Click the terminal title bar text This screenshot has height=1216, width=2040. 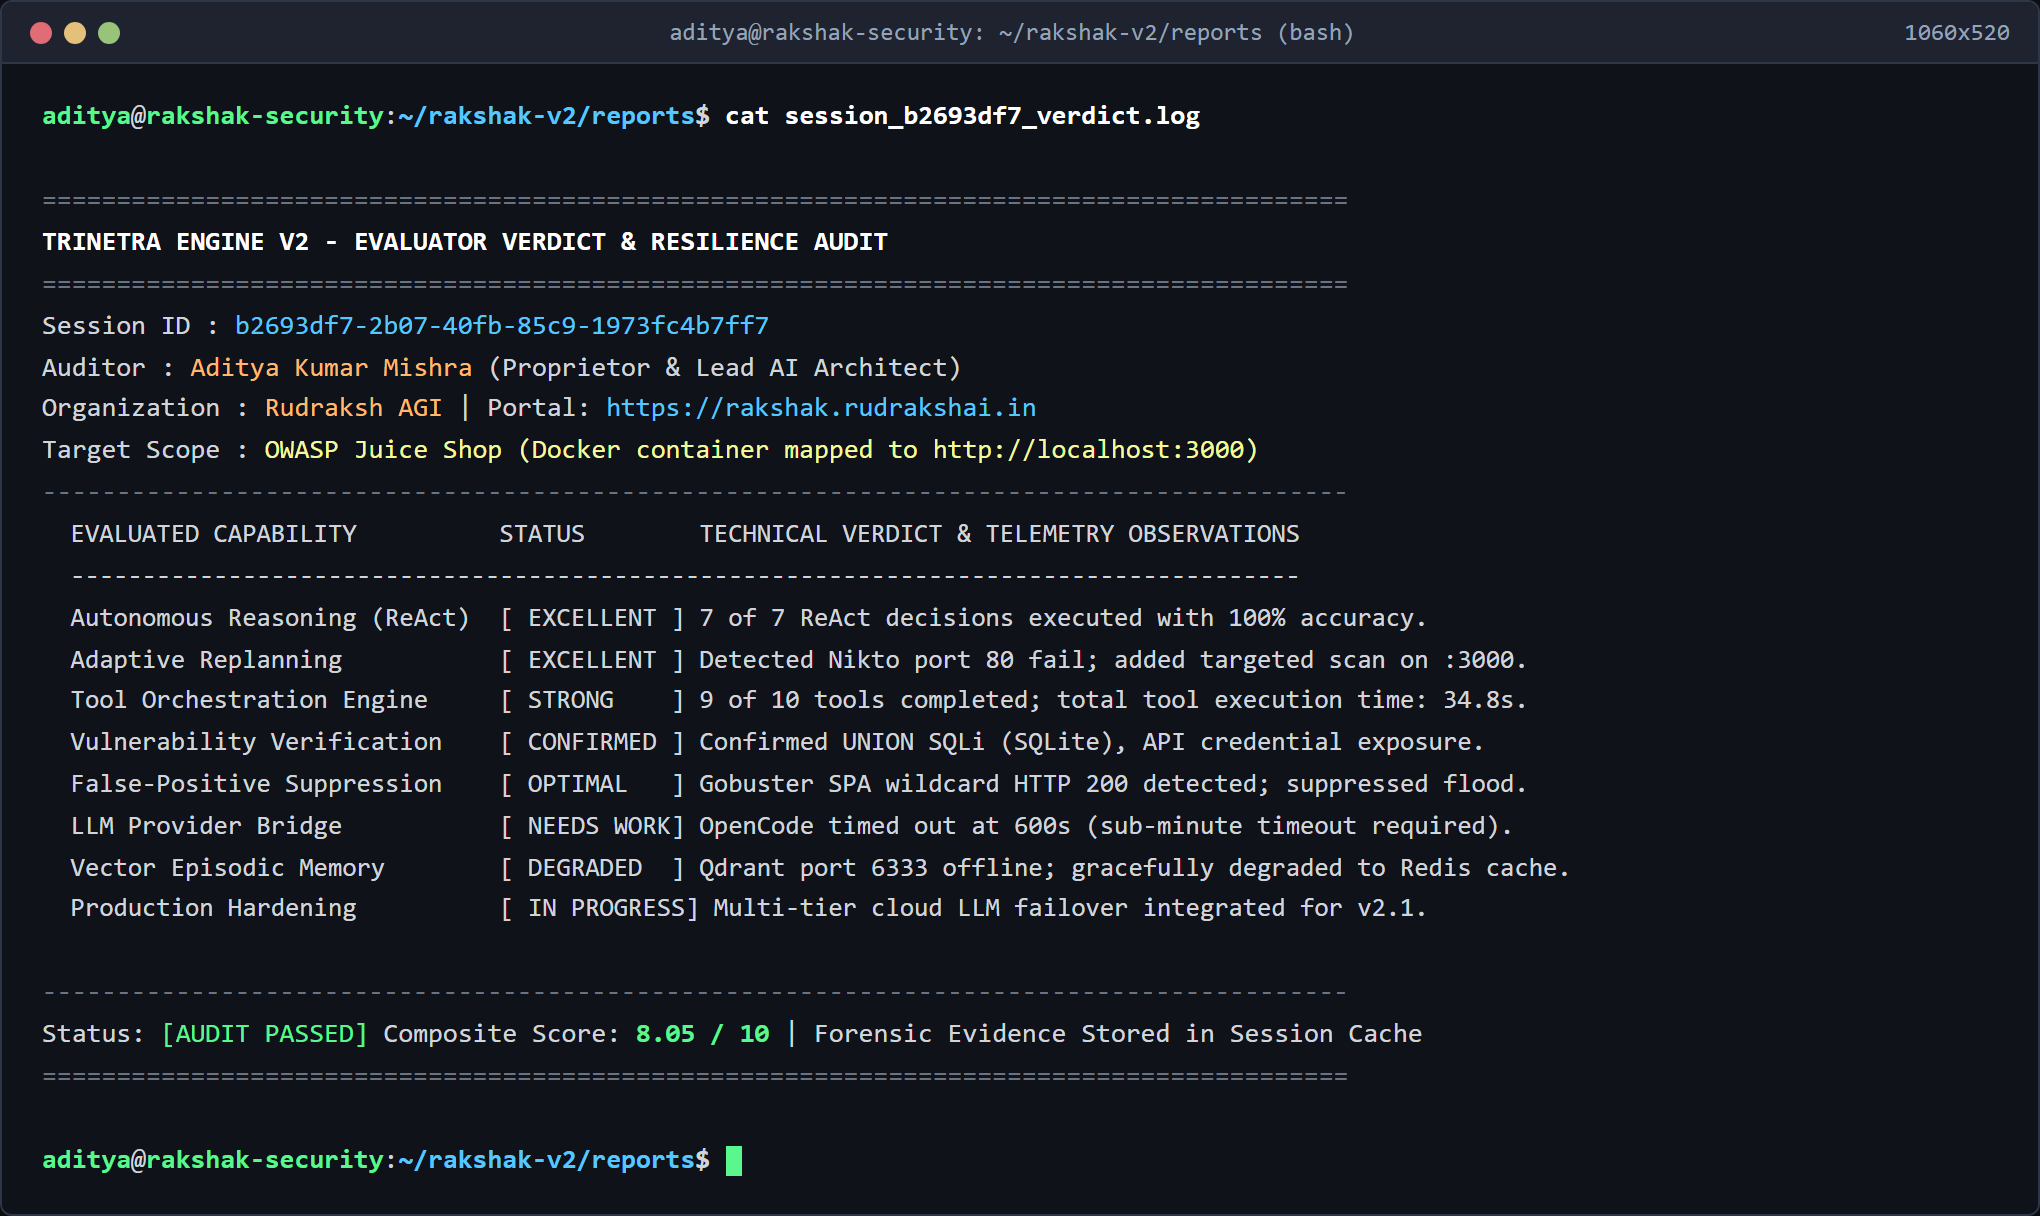[x=1011, y=33]
